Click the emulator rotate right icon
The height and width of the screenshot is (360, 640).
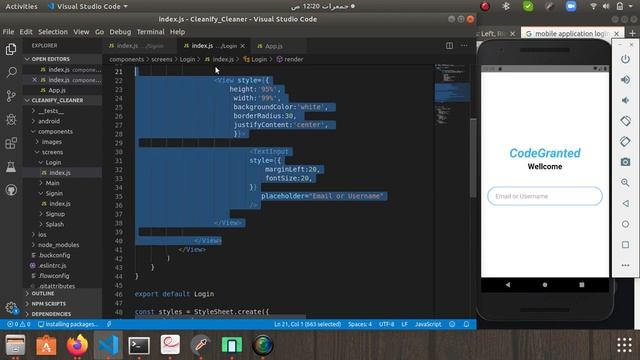[x=625, y=142]
